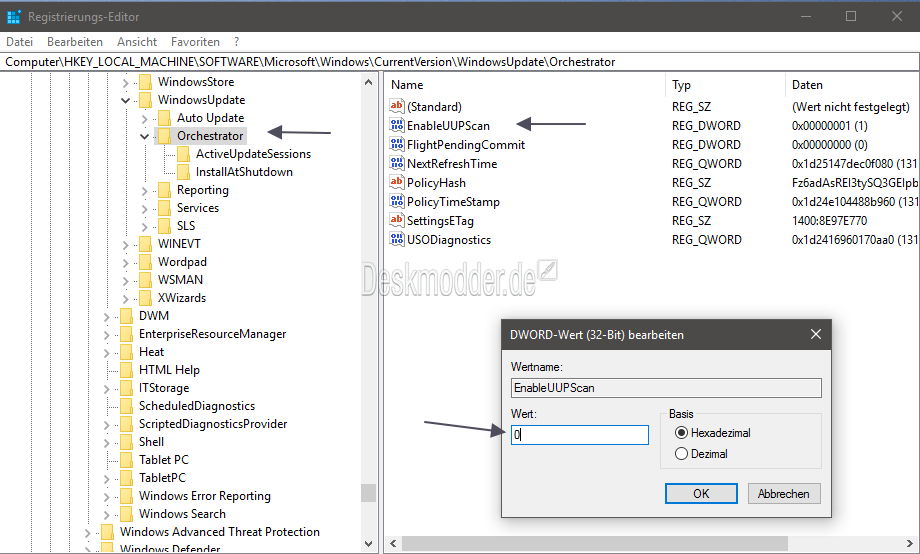The width and height of the screenshot is (920, 554).
Task: Collapse the WindowsUpdate tree node
Action: point(126,100)
